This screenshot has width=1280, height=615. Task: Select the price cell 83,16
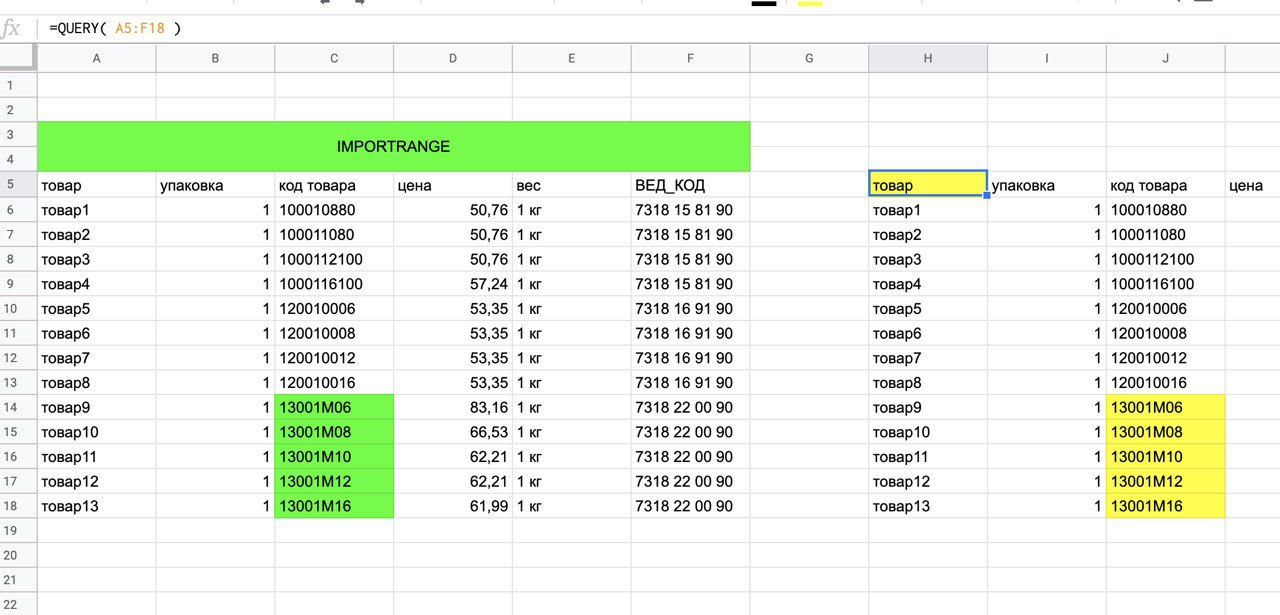pyautogui.click(x=453, y=407)
